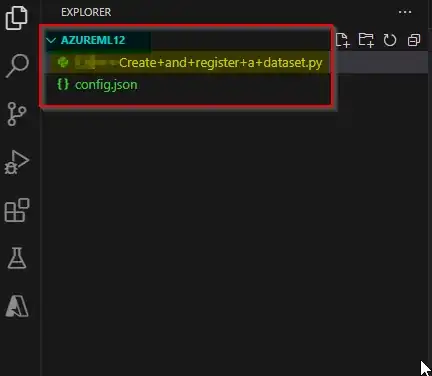The width and height of the screenshot is (432, 376).
Task: Open Explorer views and more actions menu
Action: [405, 12]
